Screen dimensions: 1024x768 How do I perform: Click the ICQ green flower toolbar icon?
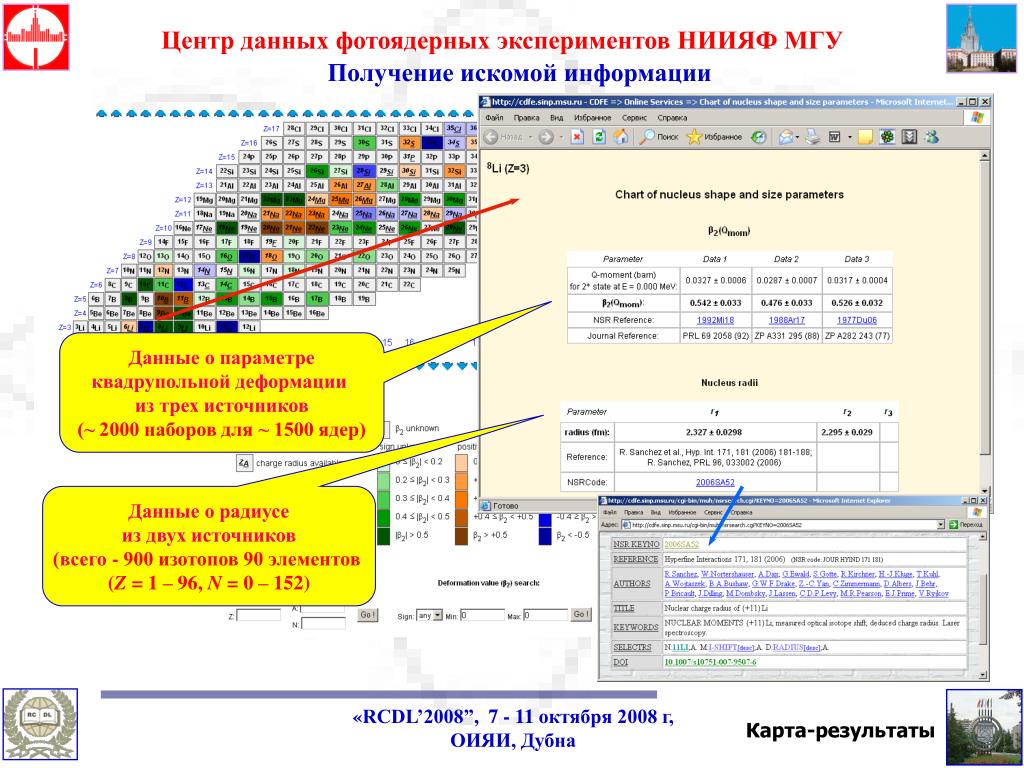887,137
